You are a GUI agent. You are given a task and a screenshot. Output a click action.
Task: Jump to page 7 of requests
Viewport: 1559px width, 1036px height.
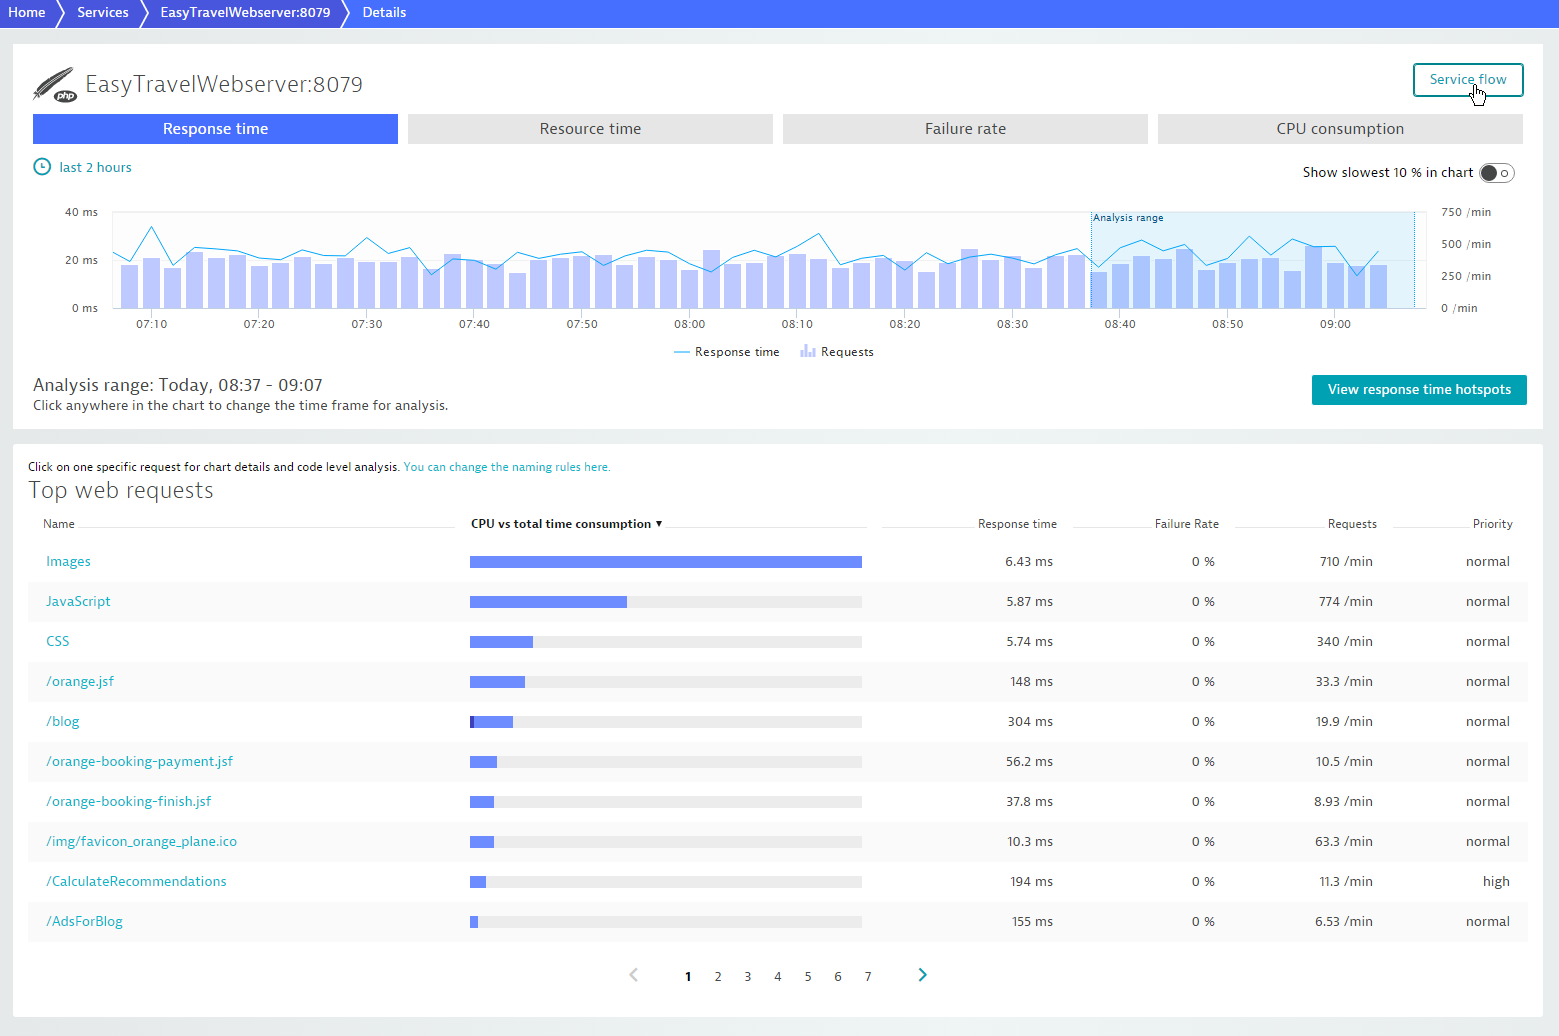pyautogui.click(x=868, y=976)
